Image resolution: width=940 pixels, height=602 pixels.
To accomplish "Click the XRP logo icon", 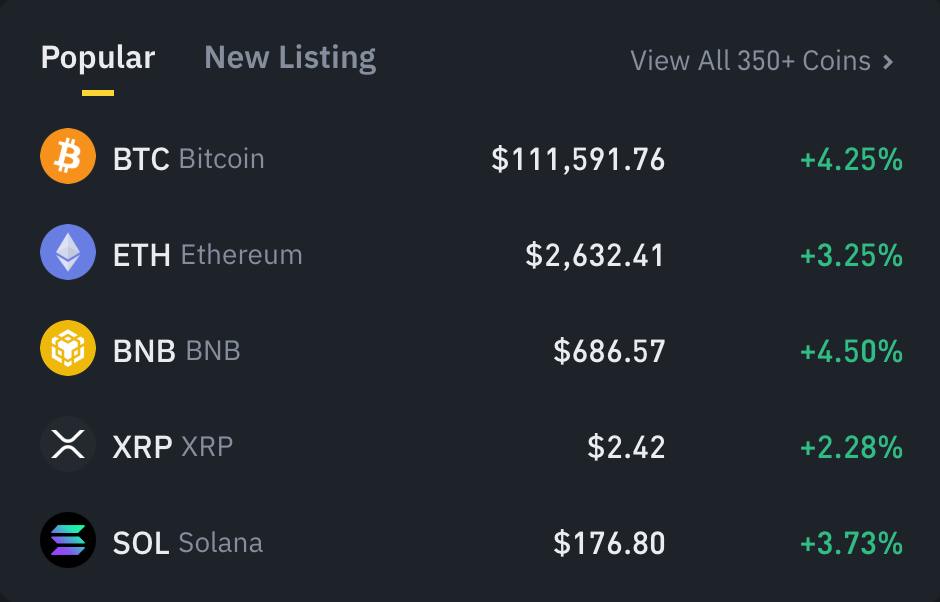I will pyautogui.click(x=68, y=444).
